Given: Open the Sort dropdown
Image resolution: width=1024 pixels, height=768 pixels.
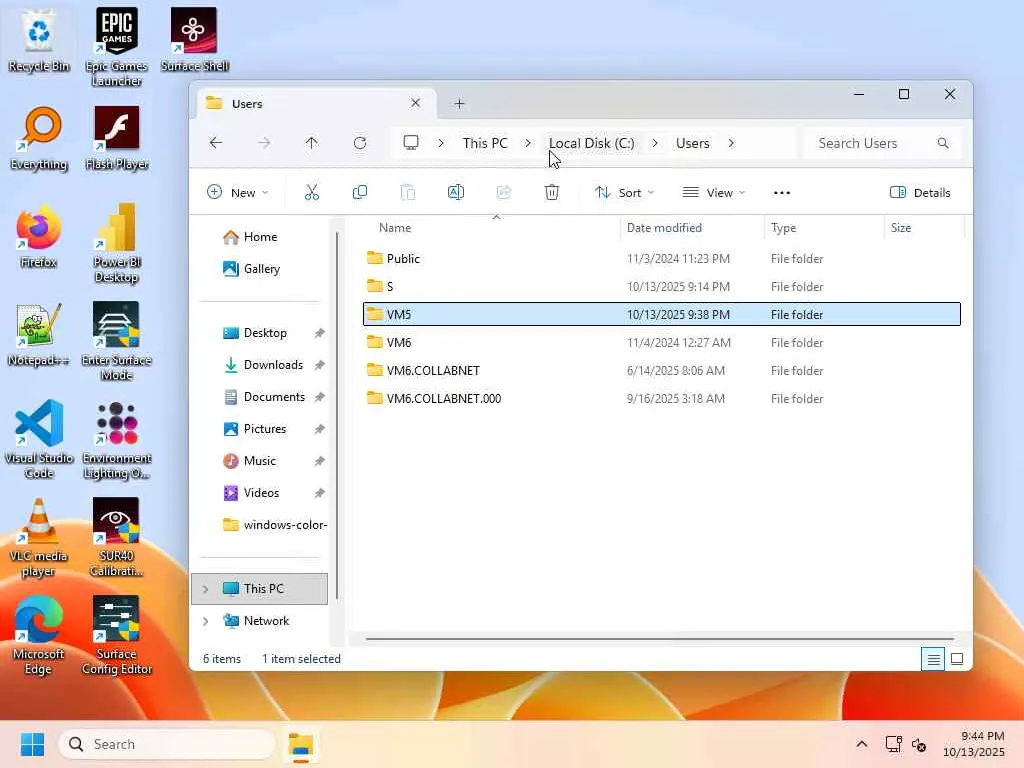Looking at the screenshot, I should [x=624, y=193].
